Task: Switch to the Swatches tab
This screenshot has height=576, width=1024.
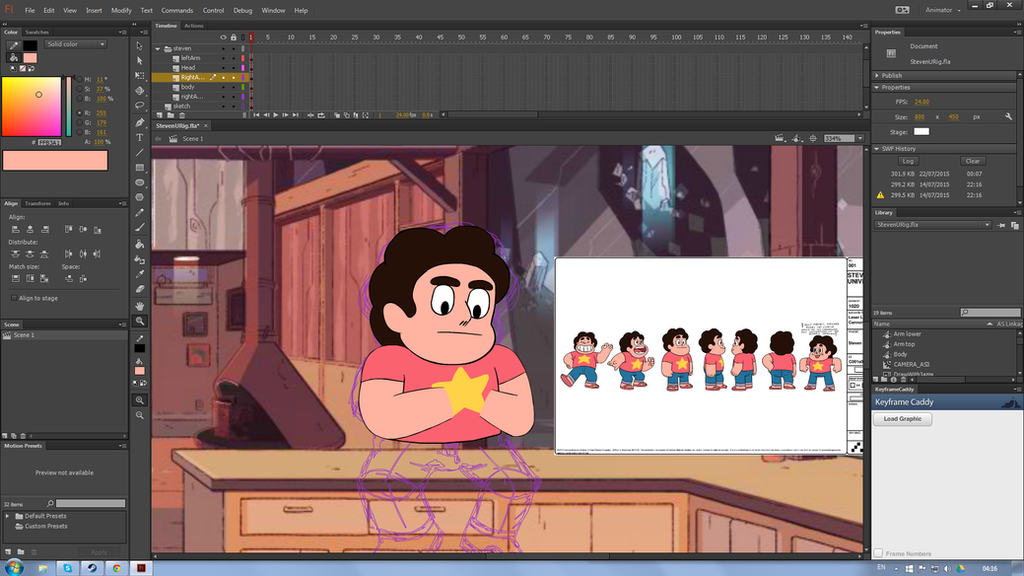Action: (37, 32)
